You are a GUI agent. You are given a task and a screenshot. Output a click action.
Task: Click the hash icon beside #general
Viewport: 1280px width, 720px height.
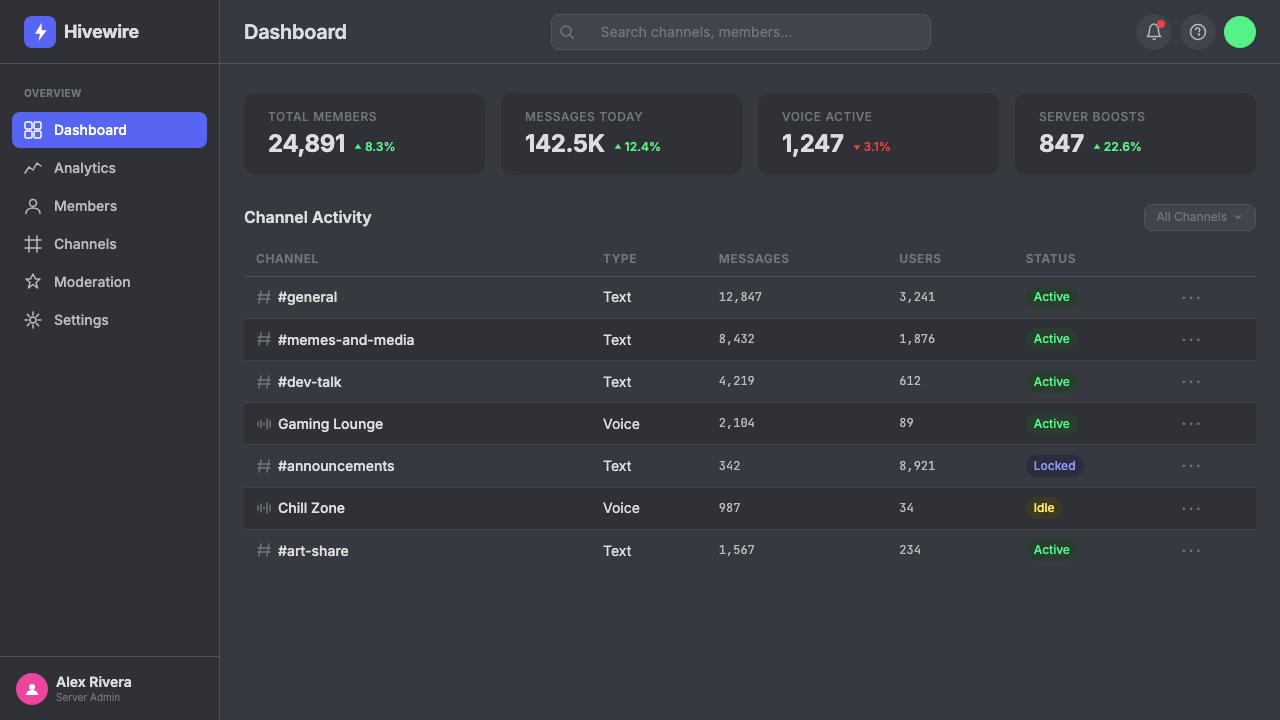pyautogui.click(x=264, y=297)
